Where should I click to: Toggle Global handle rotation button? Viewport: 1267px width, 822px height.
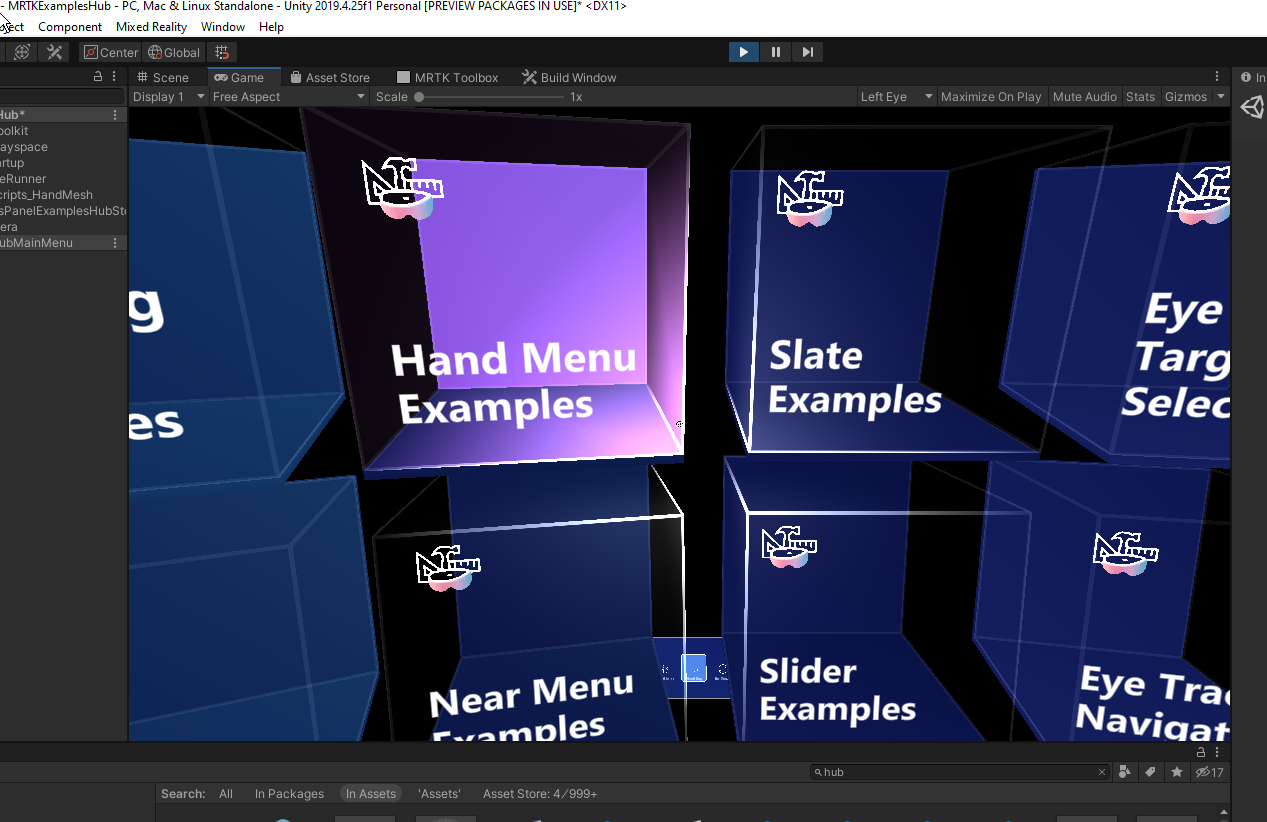pyautogui.click(x=174, y=52)
